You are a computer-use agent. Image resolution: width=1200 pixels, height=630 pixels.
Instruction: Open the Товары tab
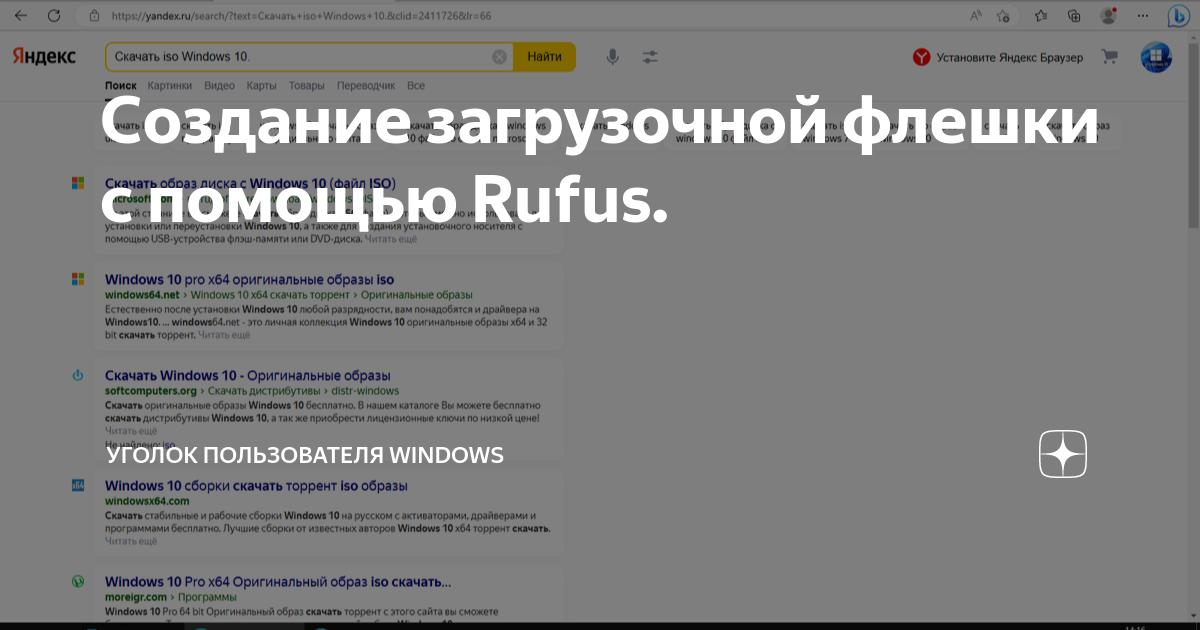tap(306, 86)
